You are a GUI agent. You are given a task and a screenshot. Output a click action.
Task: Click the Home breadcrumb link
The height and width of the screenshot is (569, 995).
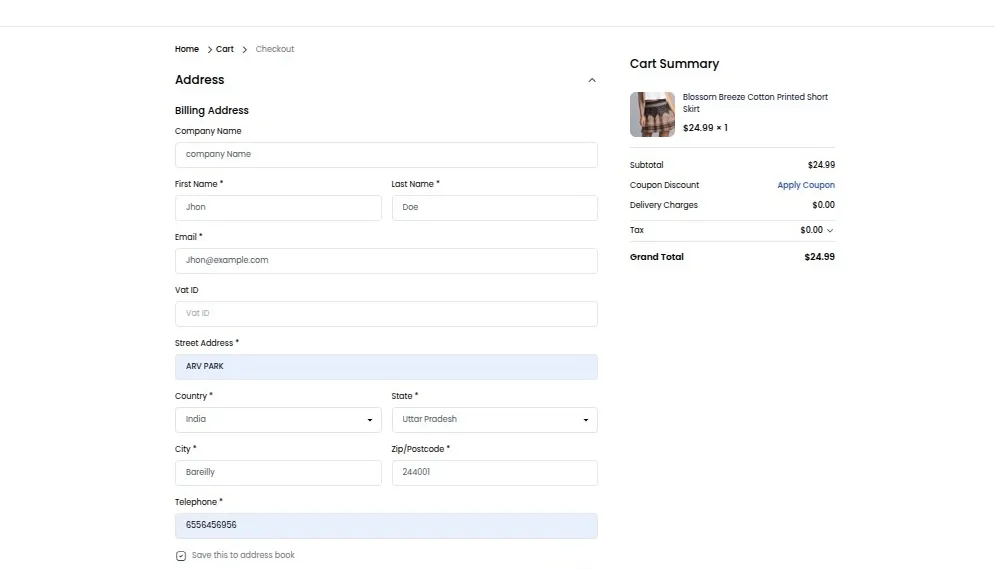pyautogui.click(x=187, y=49)
